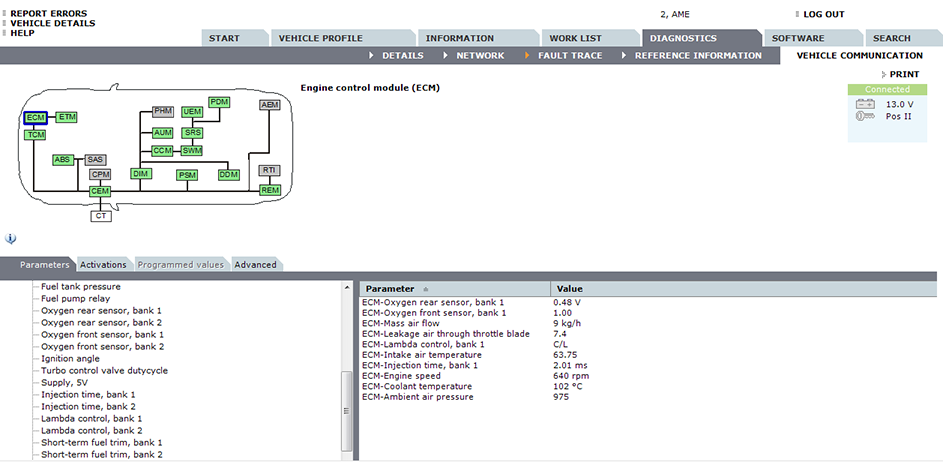Click the ignition key position icon
943x462 pixels.
865,117
